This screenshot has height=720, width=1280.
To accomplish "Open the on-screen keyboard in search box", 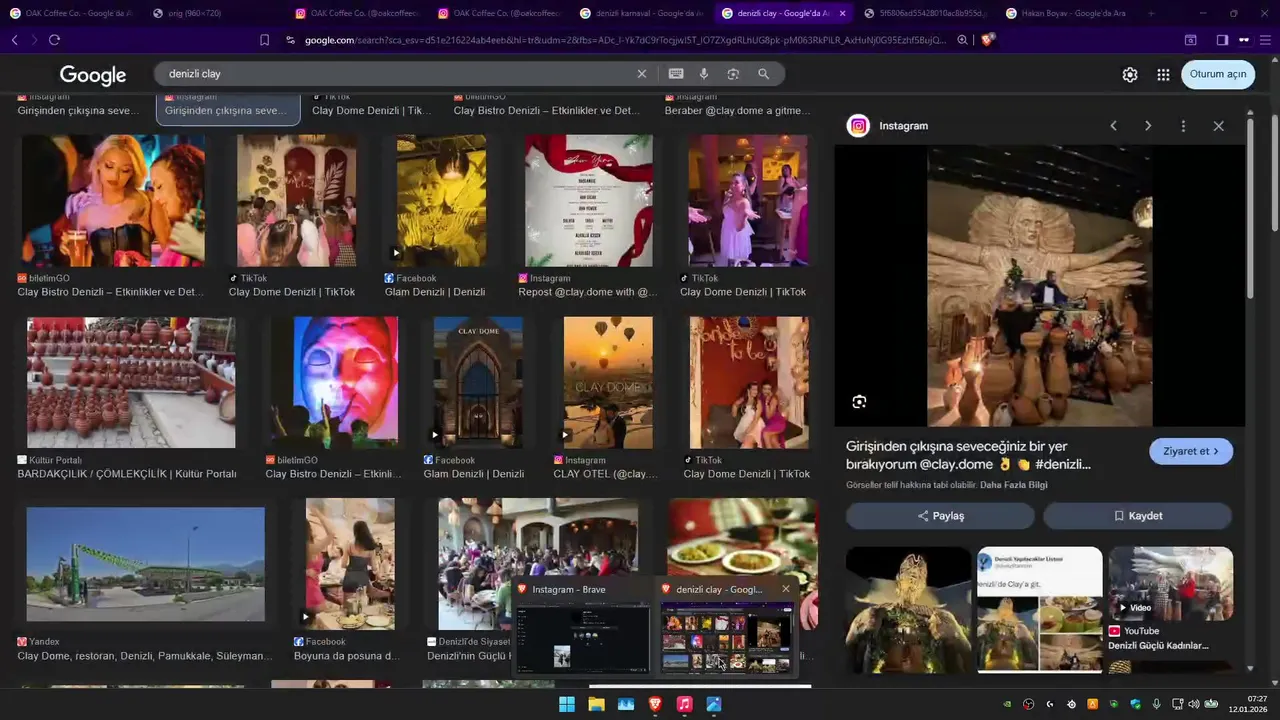I will 676,74.
